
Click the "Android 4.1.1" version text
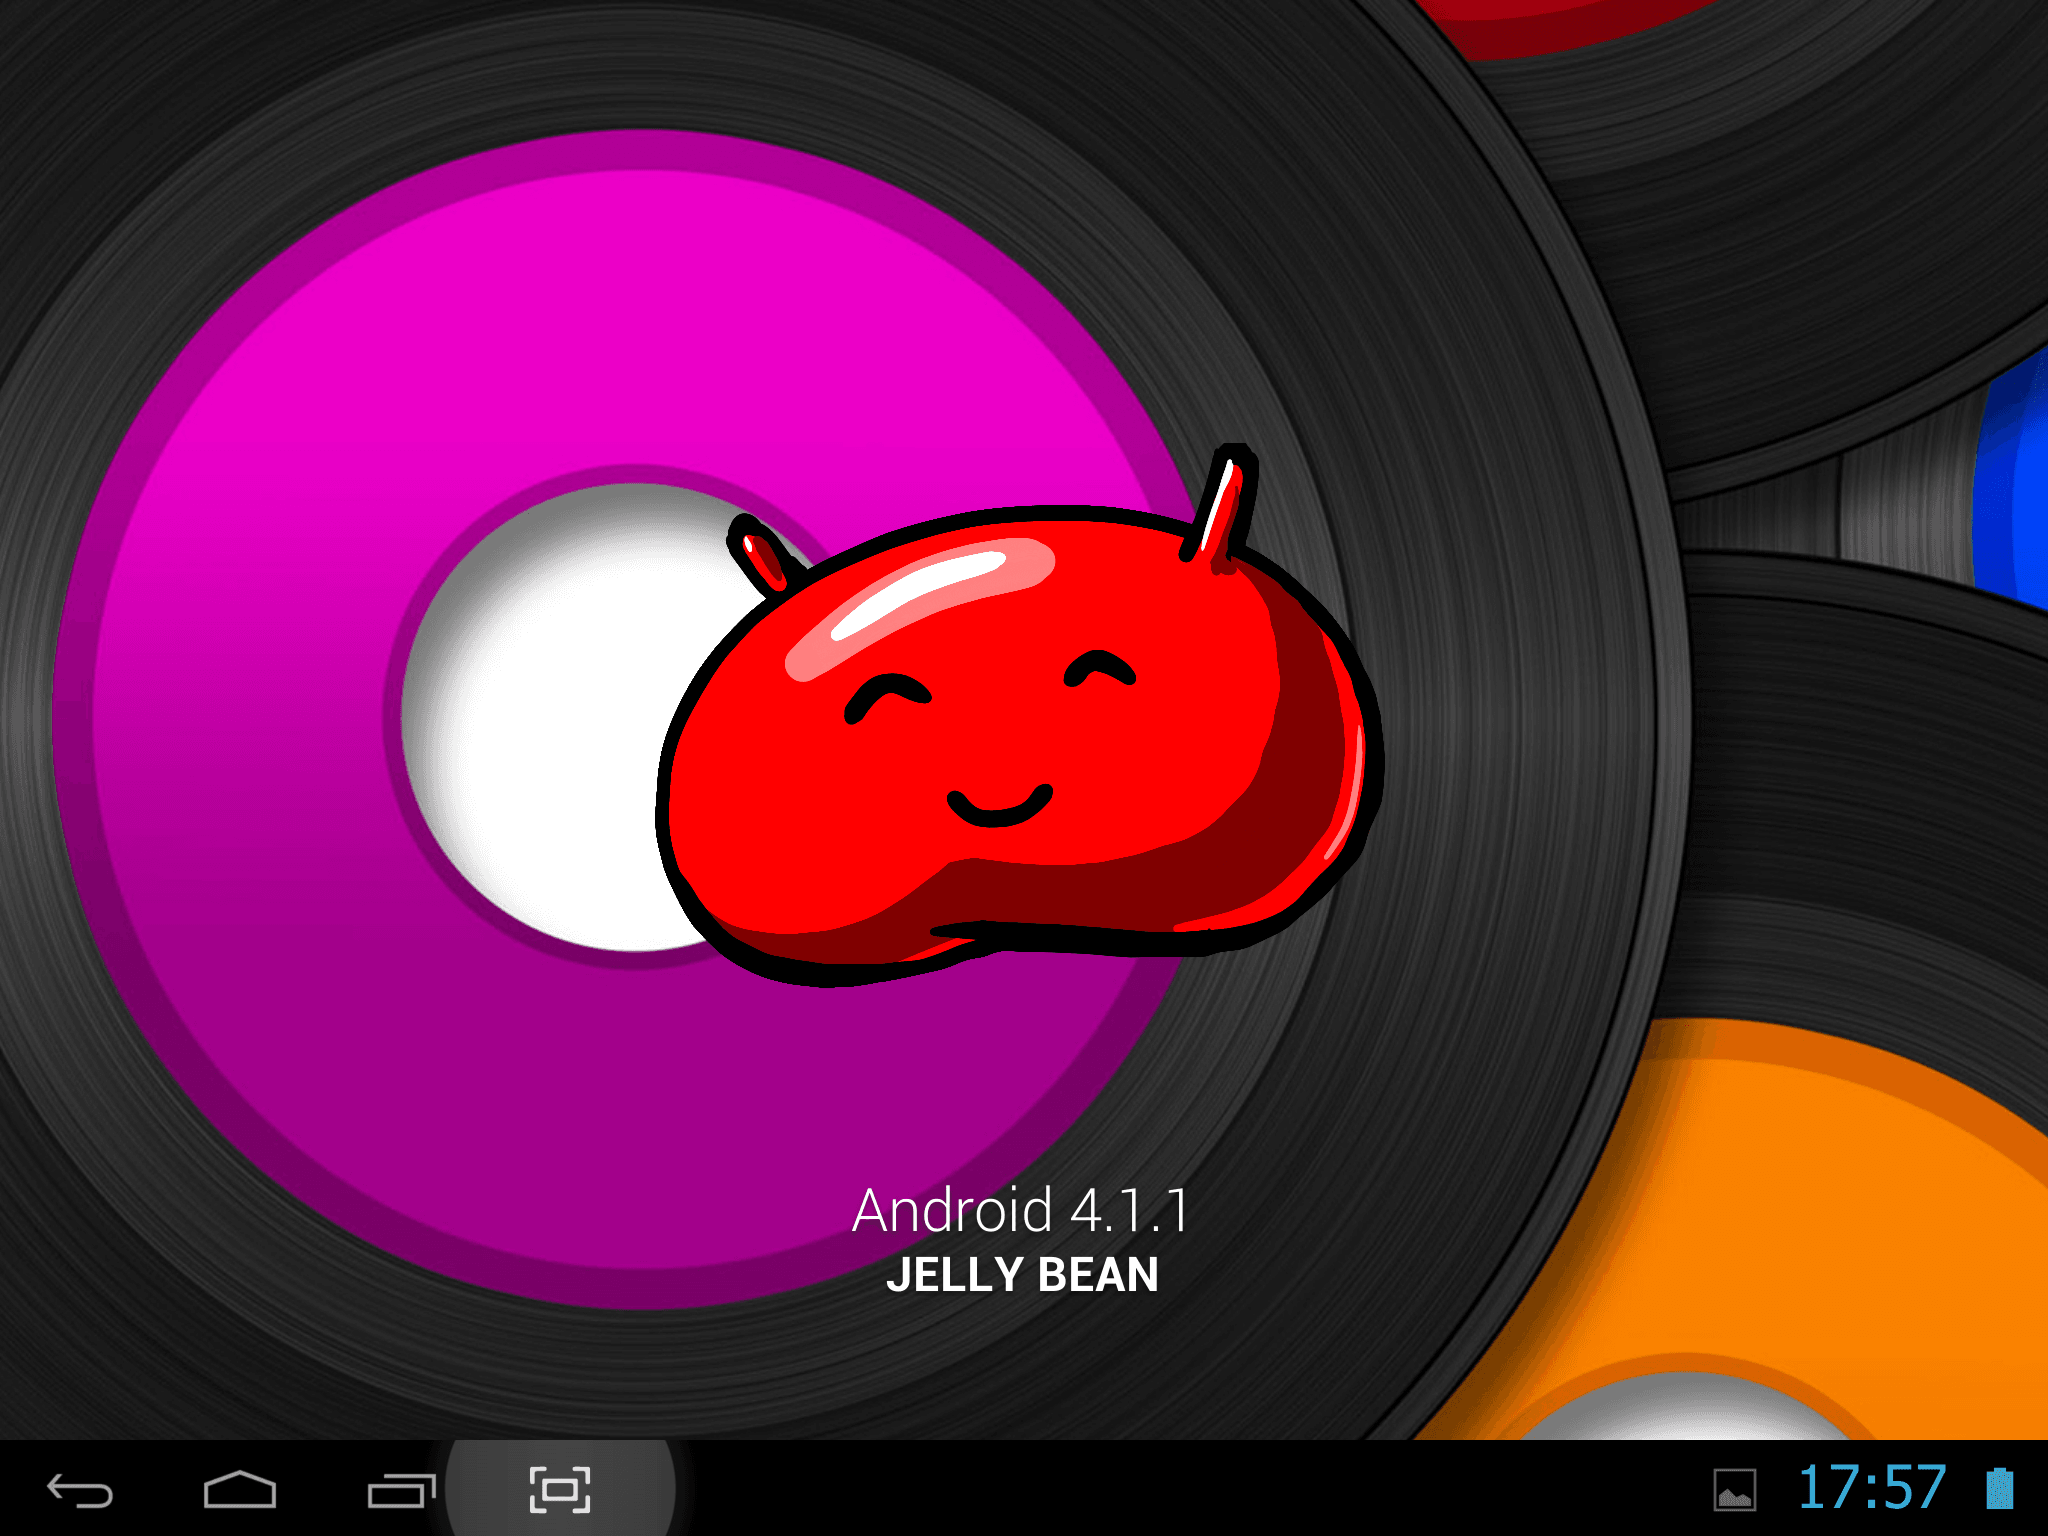1020,1211
